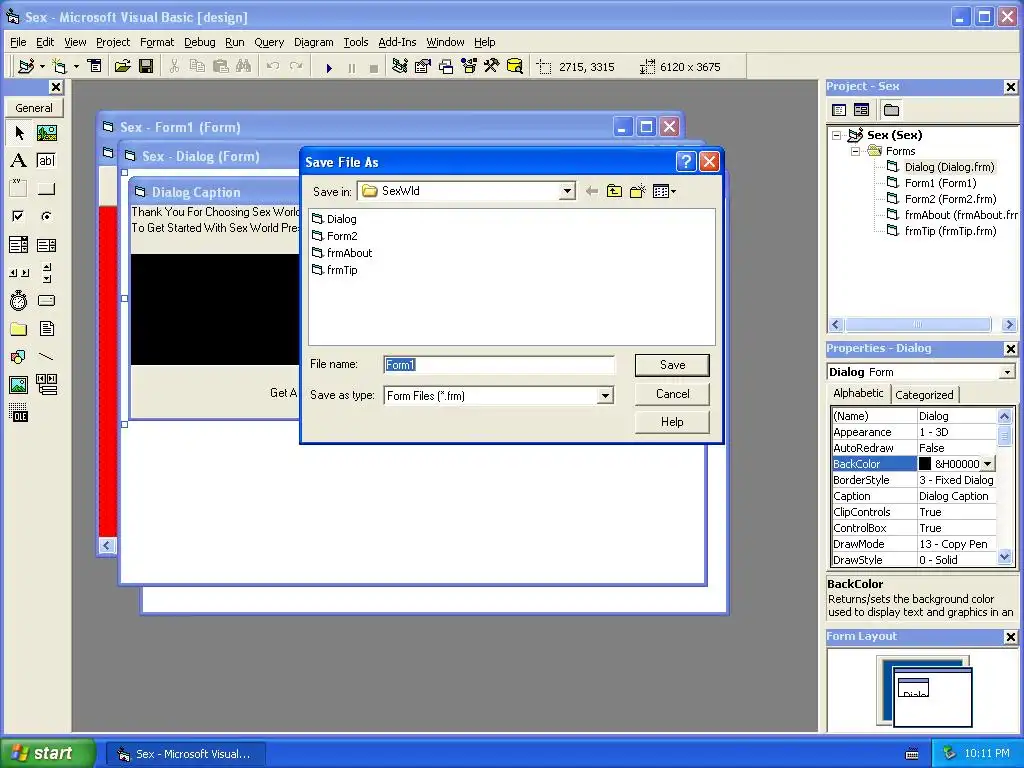Choose the FileListBox control tool

pyautogui.click(x=46, y=328)
